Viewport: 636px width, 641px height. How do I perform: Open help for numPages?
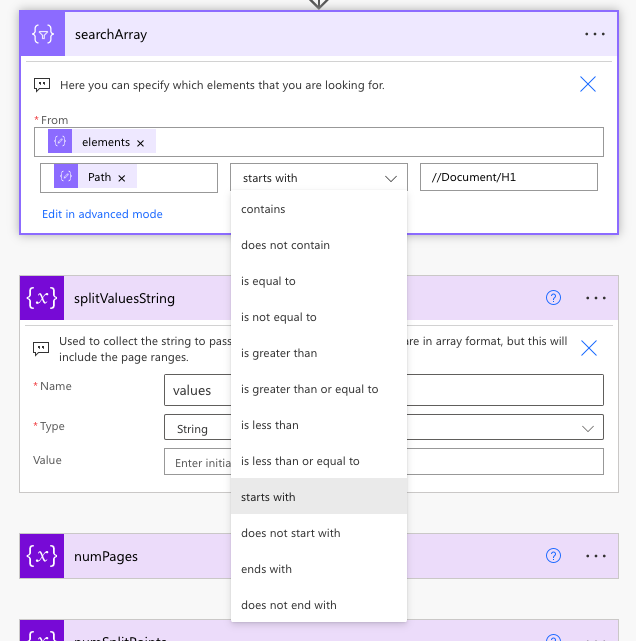553,556
